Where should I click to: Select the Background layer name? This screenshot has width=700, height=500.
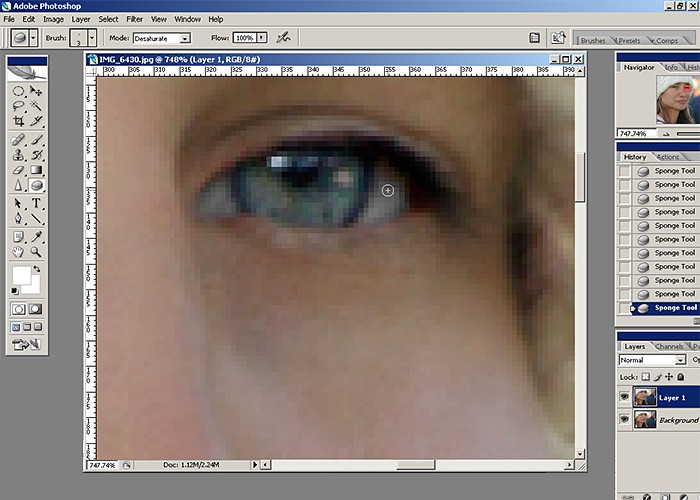click(679, 420)
